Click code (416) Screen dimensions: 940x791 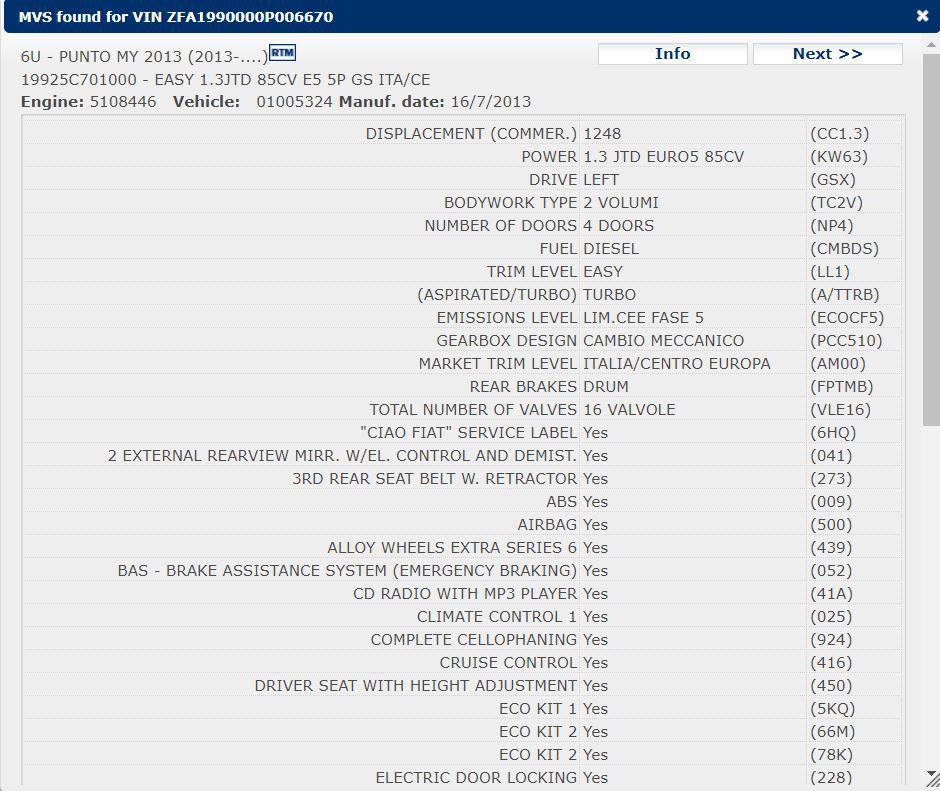tap(831, 663)
